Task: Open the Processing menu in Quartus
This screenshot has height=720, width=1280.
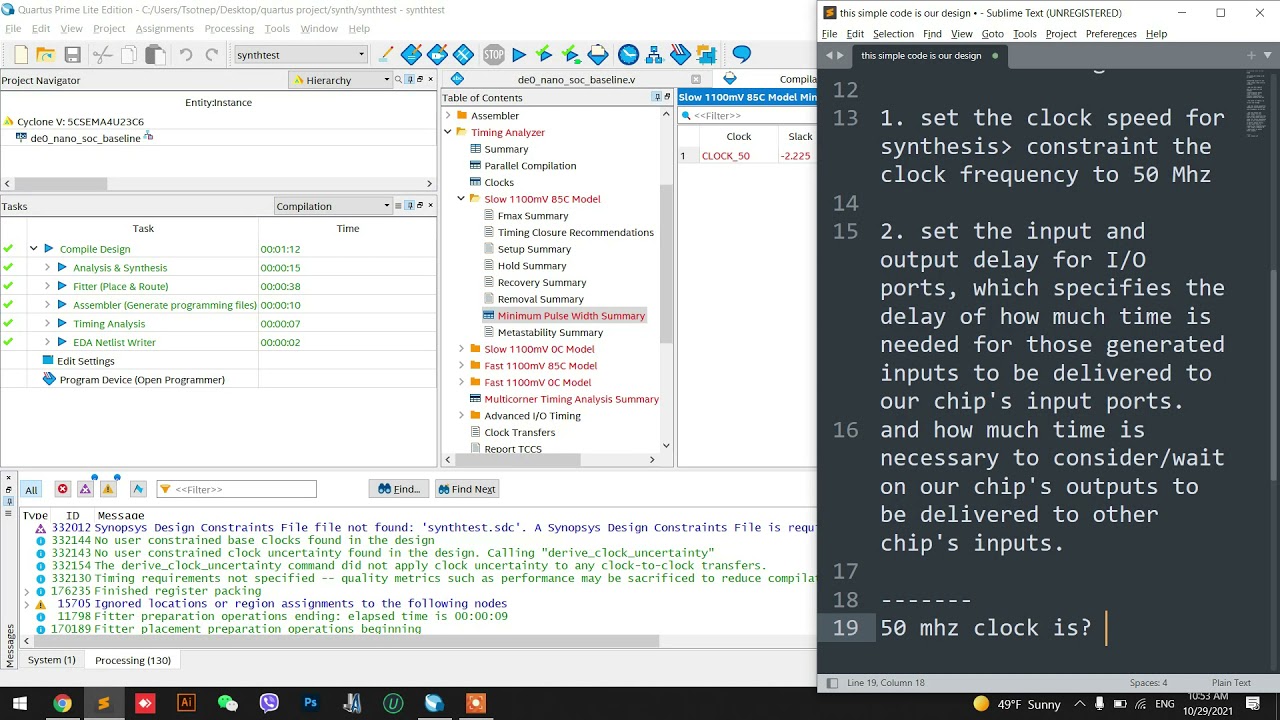Action: coord(229,28)
